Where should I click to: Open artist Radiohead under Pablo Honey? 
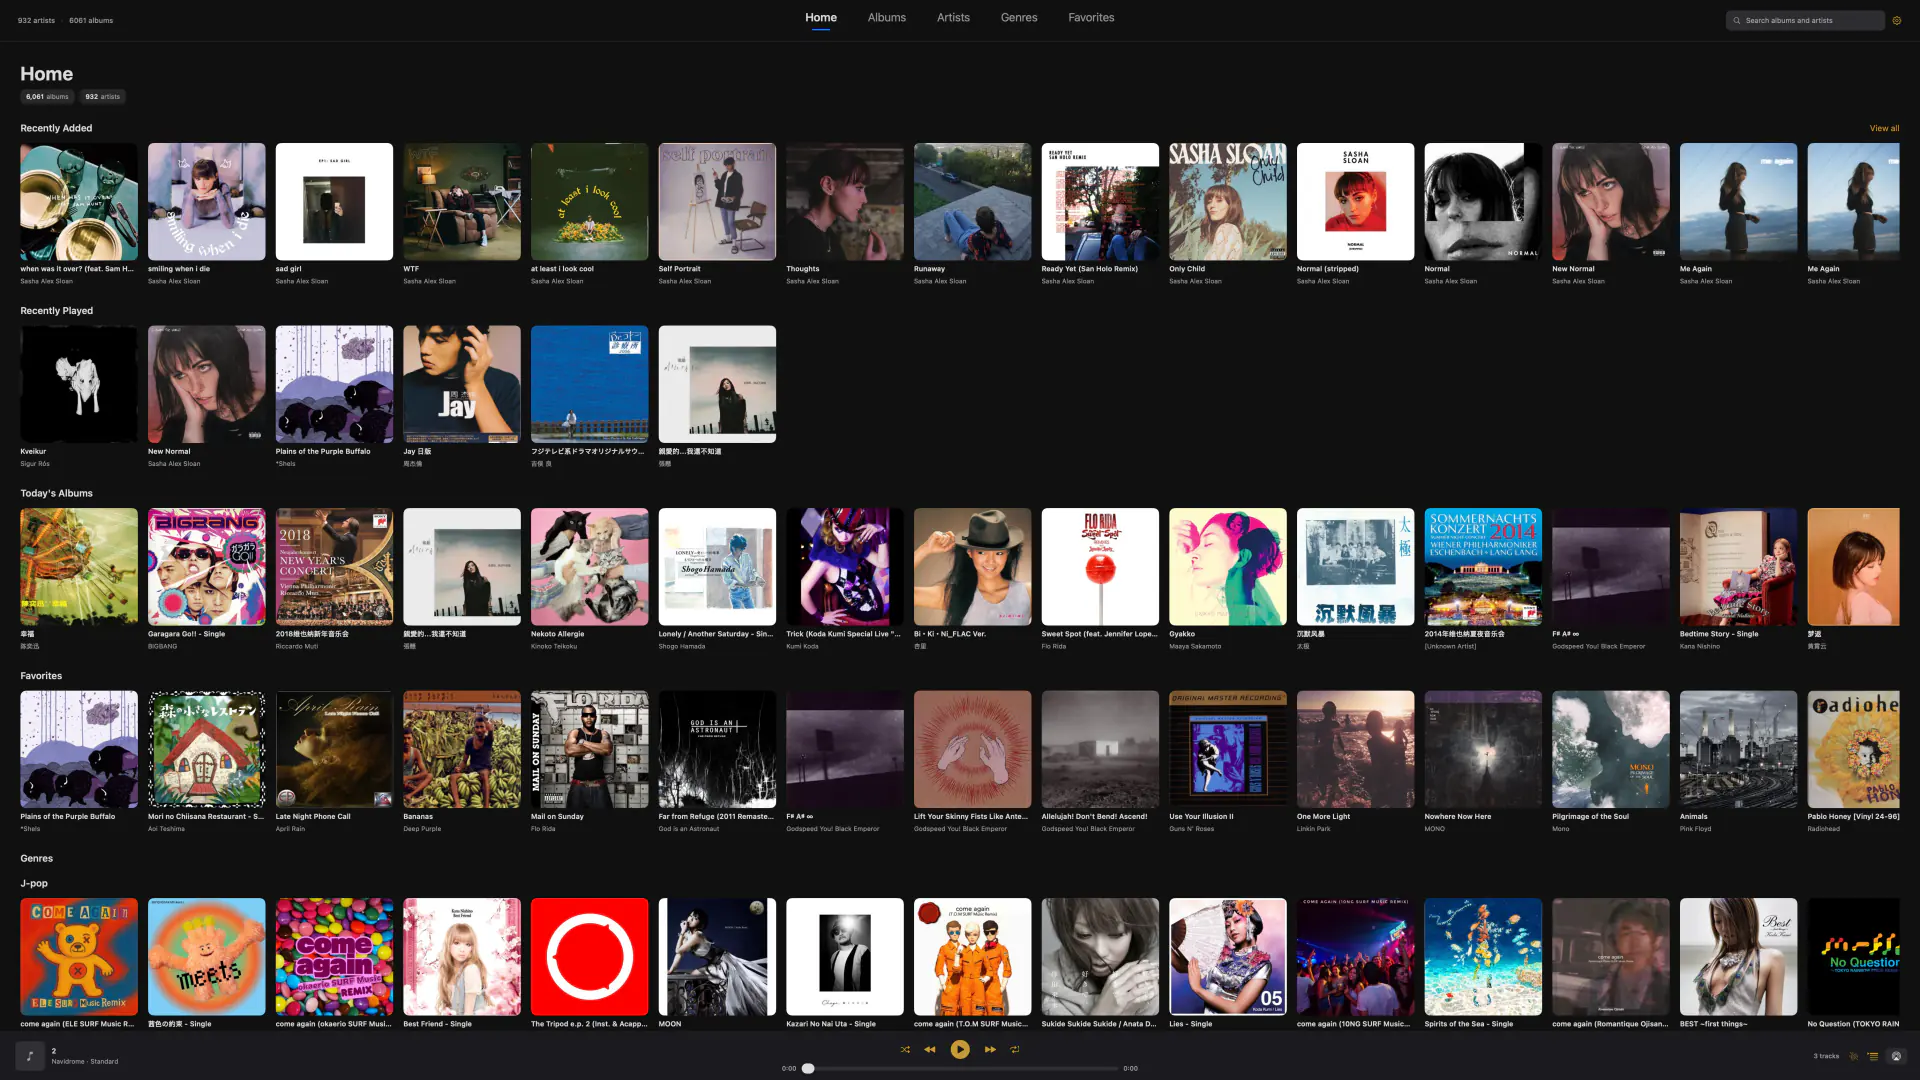point(1823,829)
